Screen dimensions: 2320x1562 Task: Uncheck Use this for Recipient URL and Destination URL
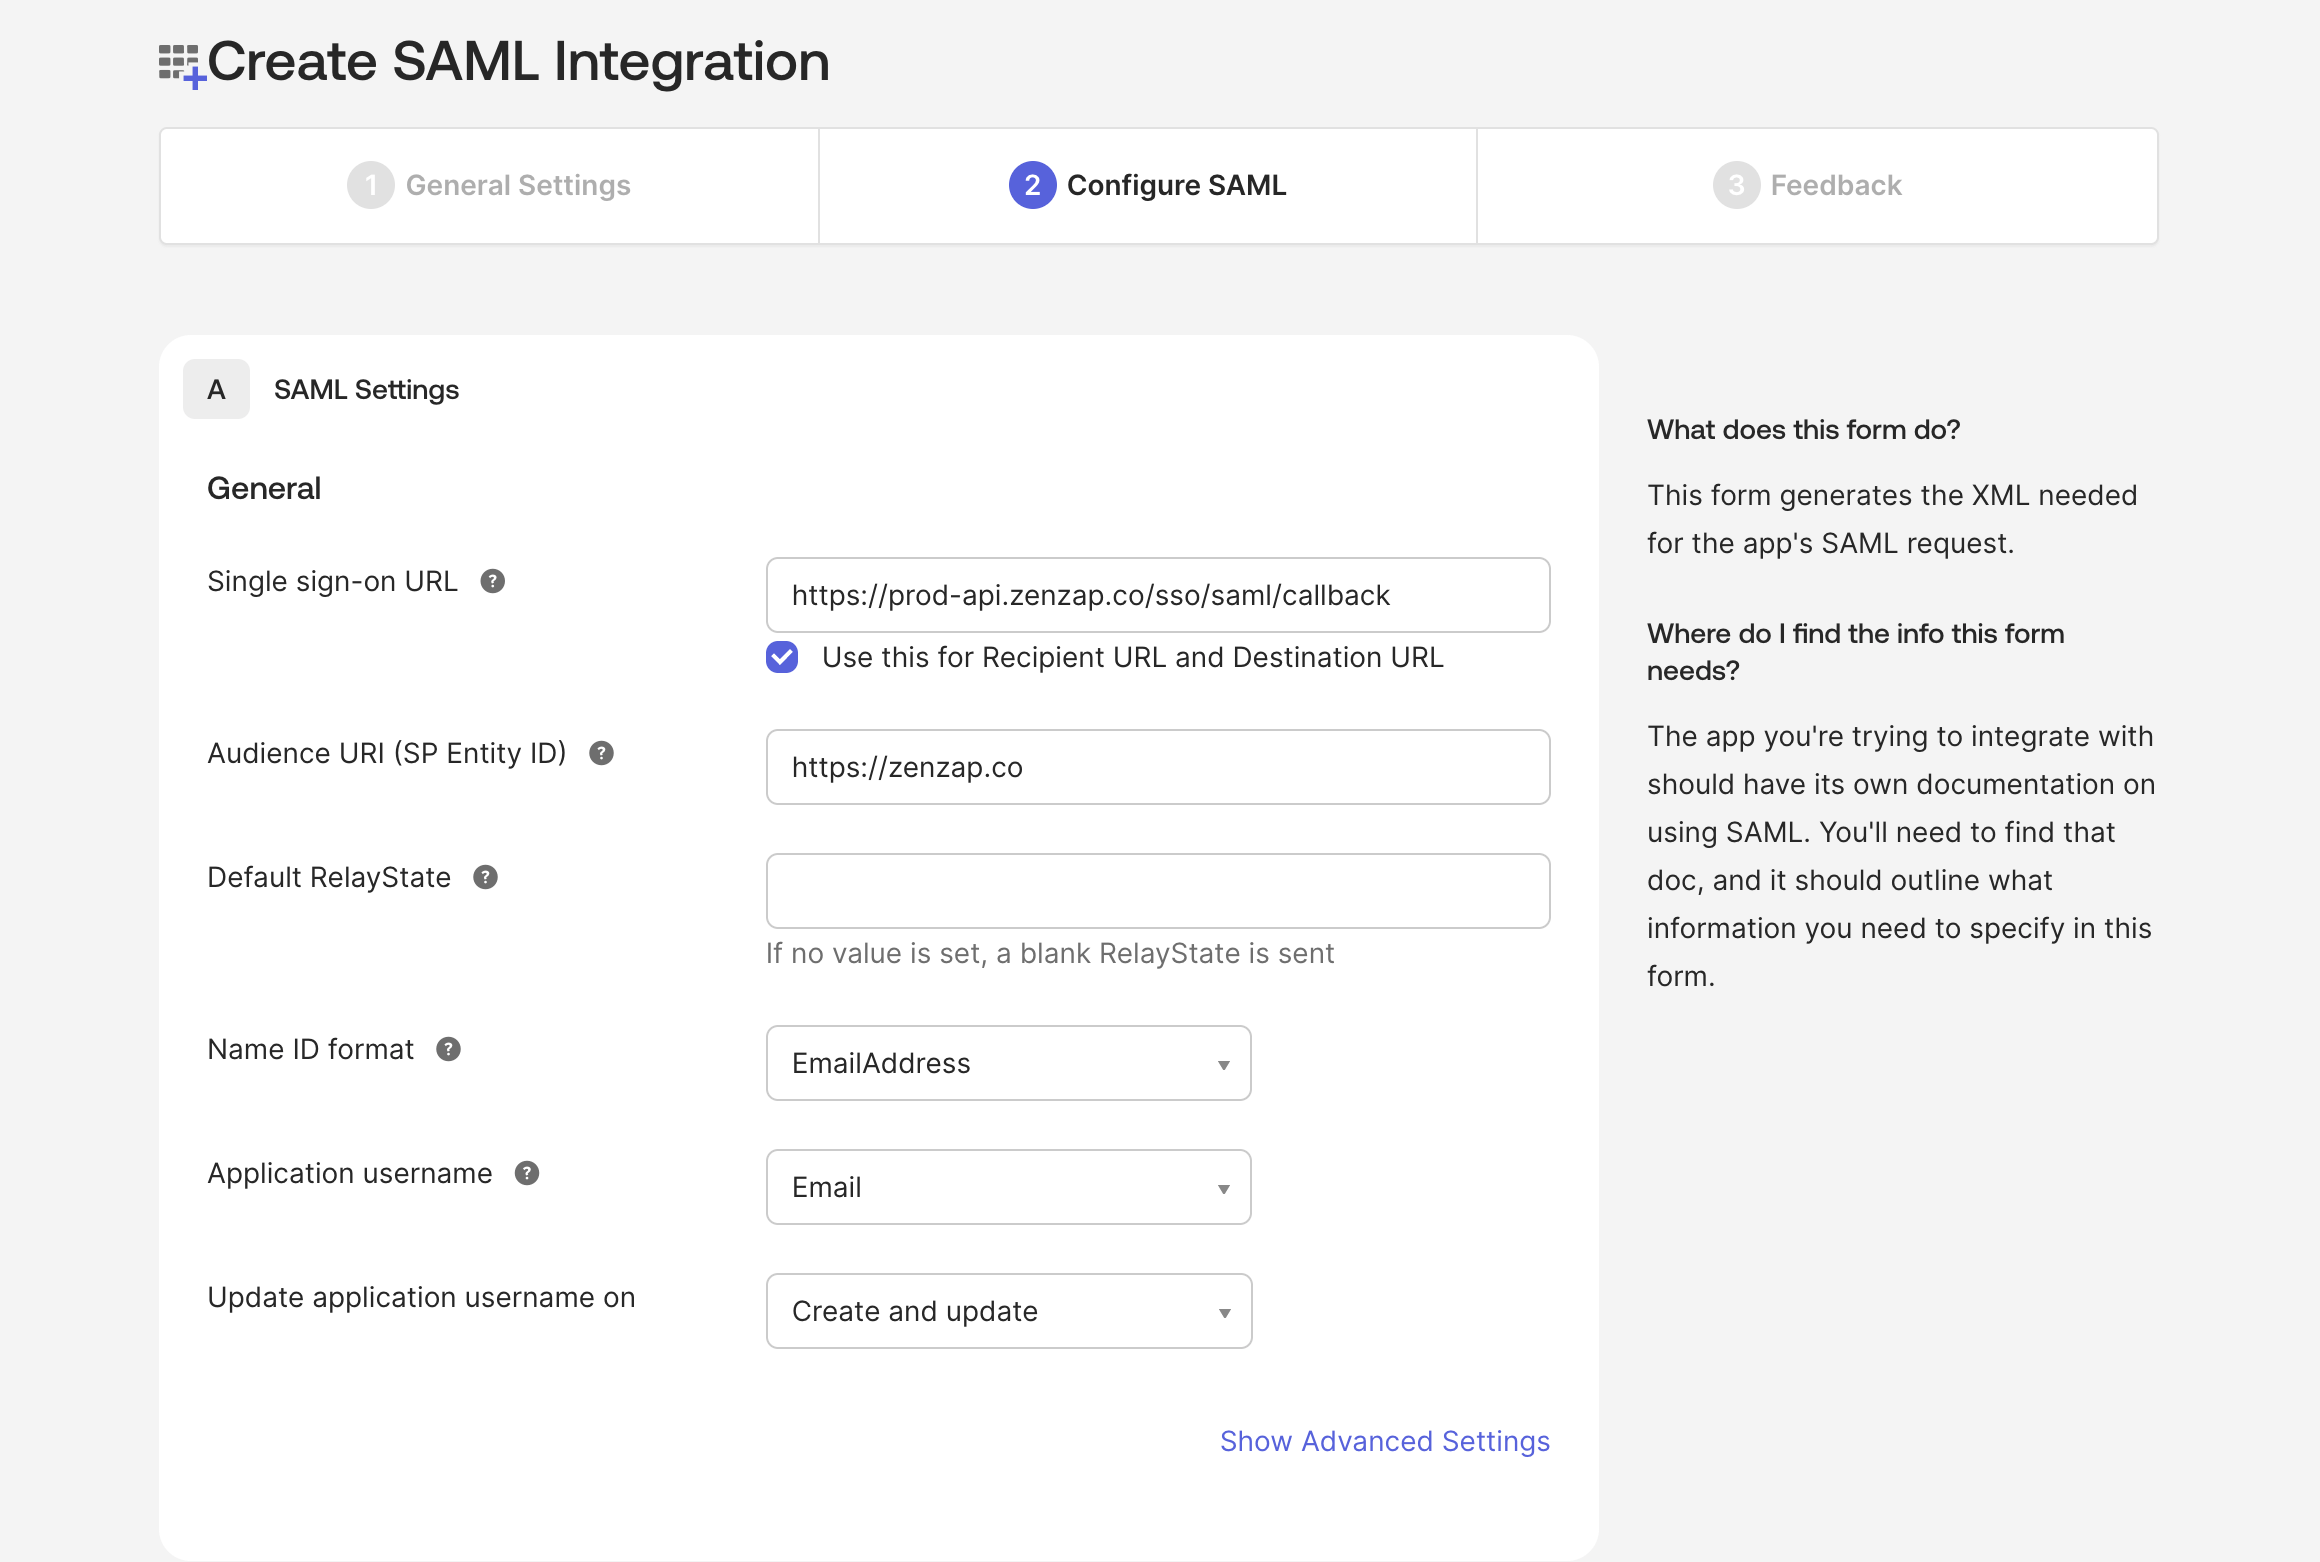[x=781, y=657]
